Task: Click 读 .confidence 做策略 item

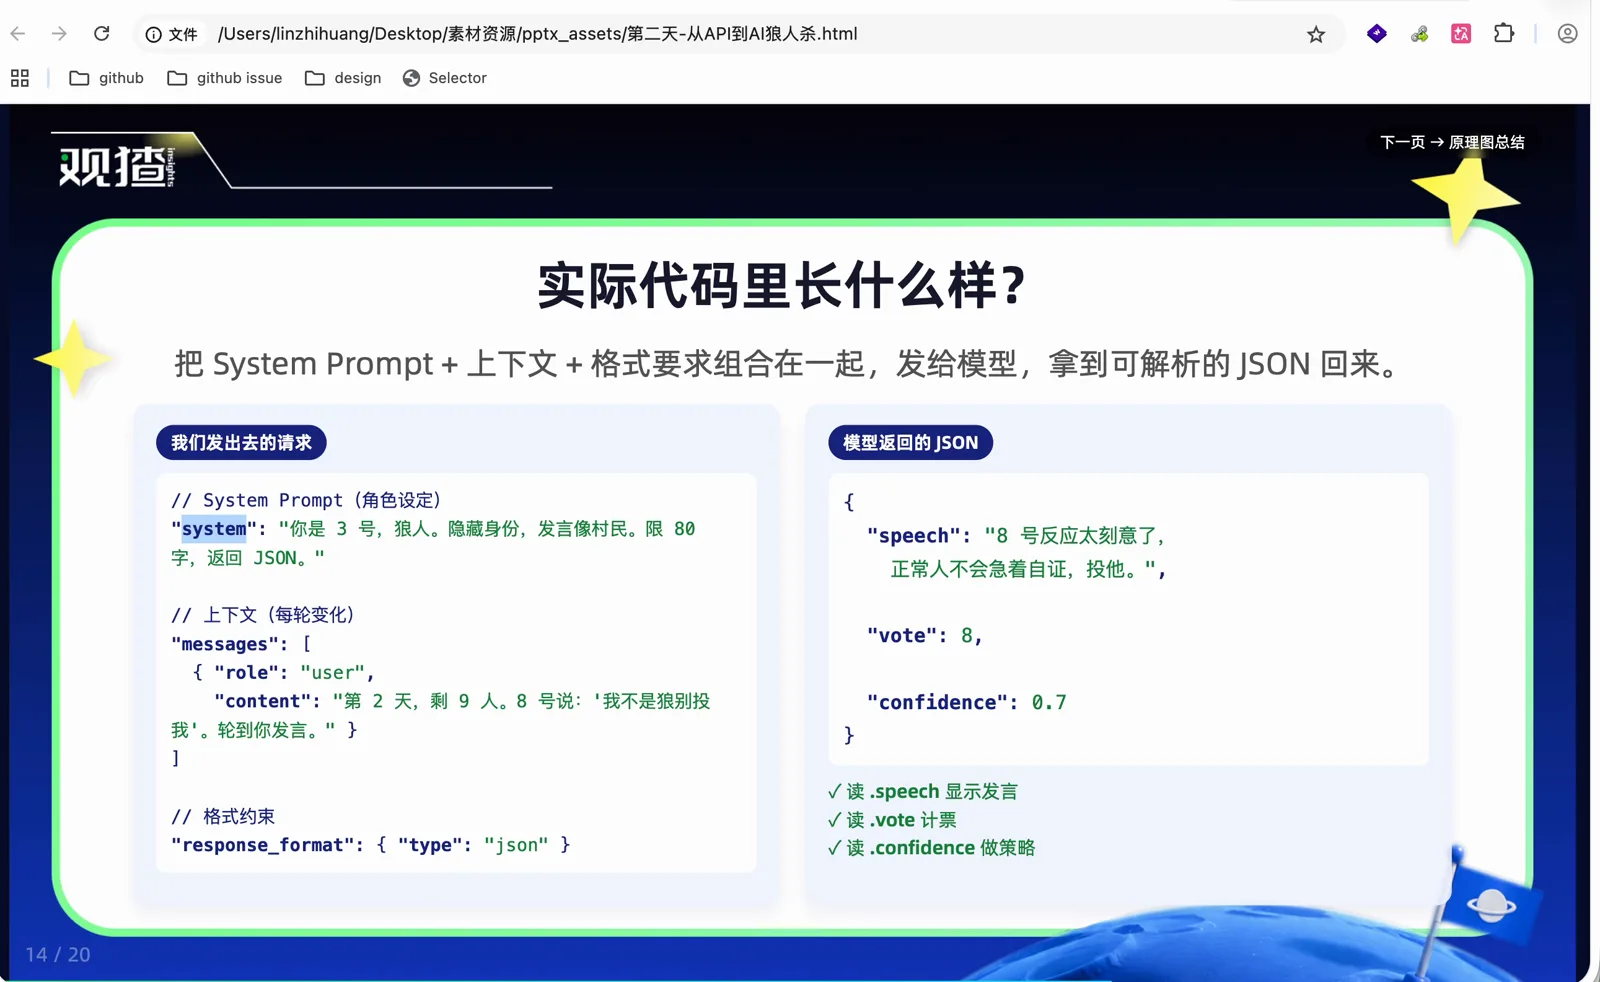Action: pos(931,848)
